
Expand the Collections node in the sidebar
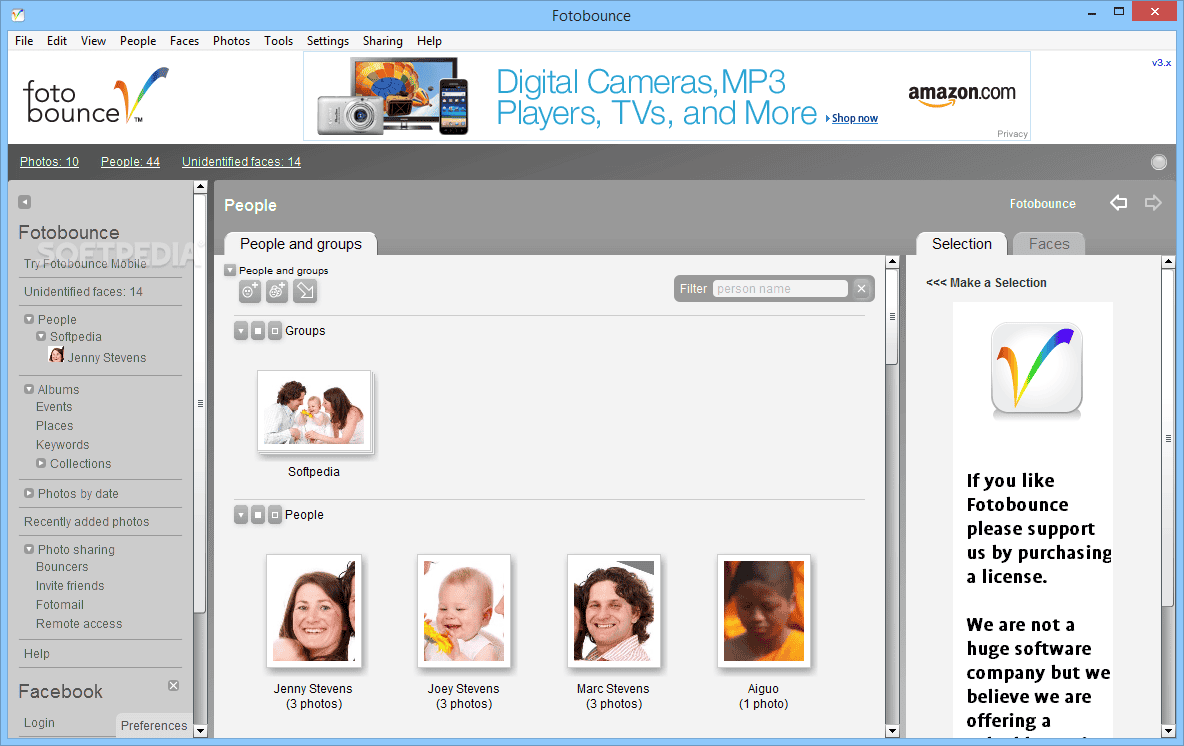click(x=42, y=463)
